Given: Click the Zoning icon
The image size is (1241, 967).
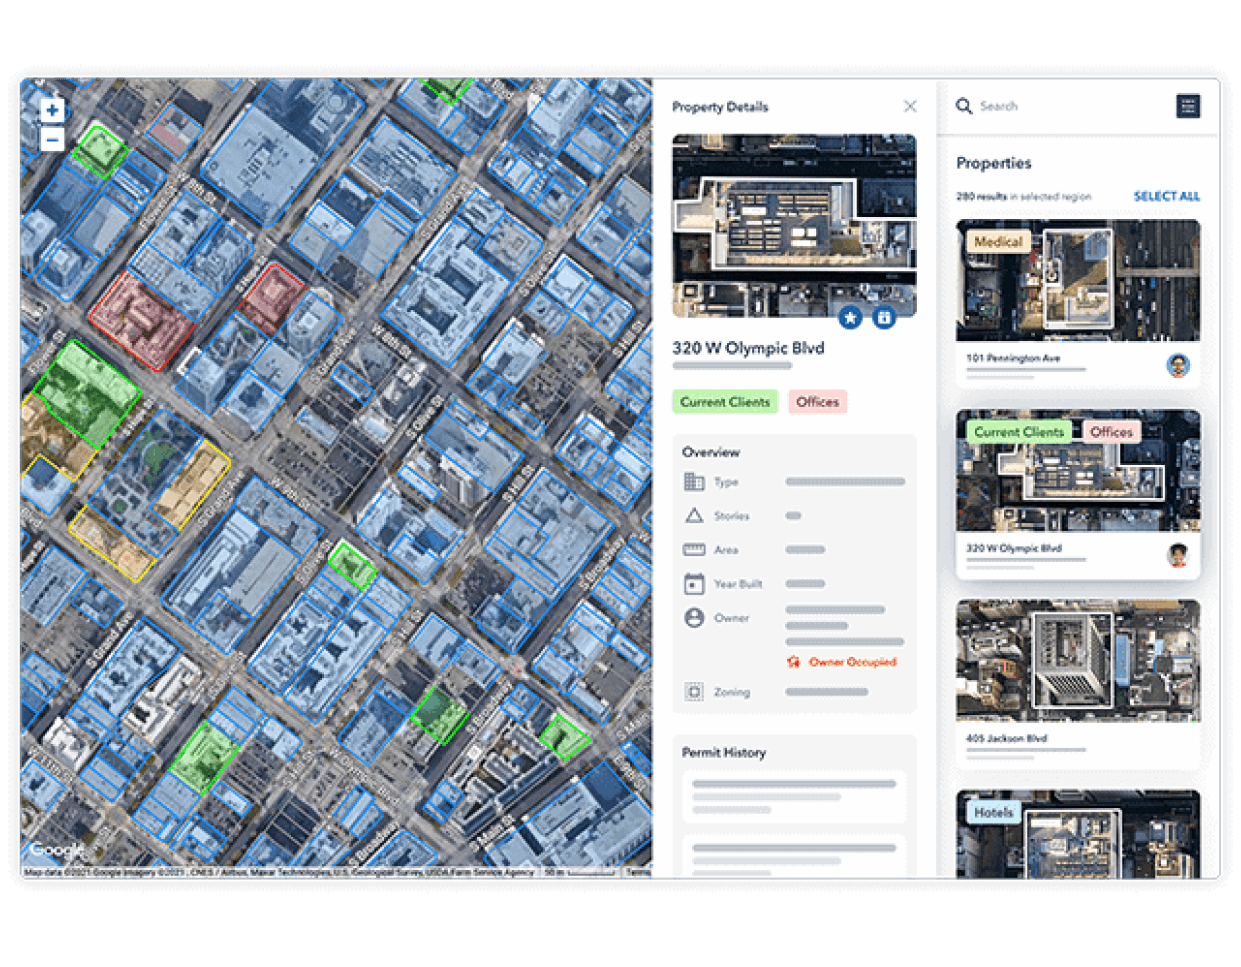Looking at the screenshot, I should [694, 691].
